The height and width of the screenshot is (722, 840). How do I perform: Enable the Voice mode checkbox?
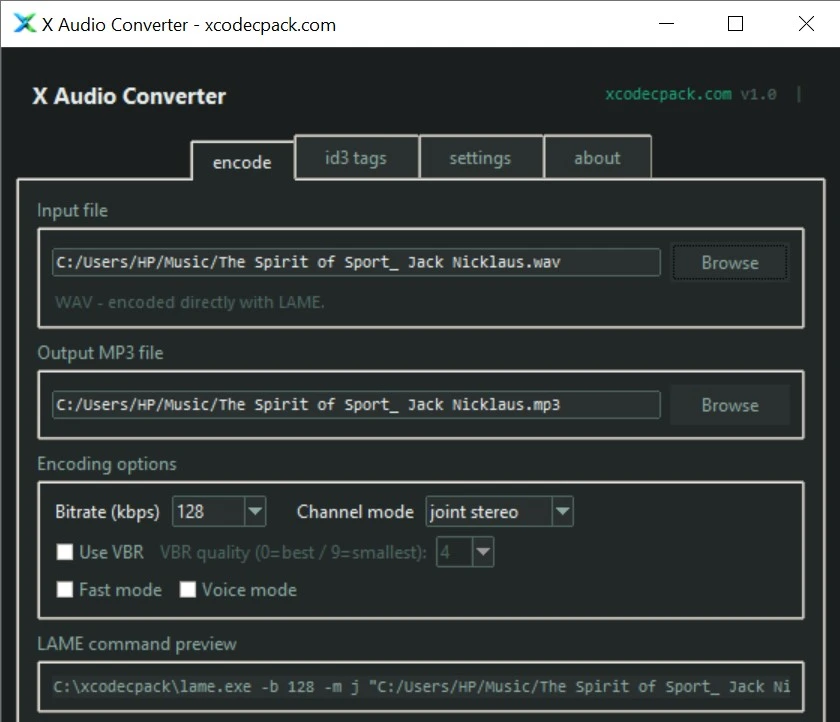pyautogui.click(x=188, y=590)
